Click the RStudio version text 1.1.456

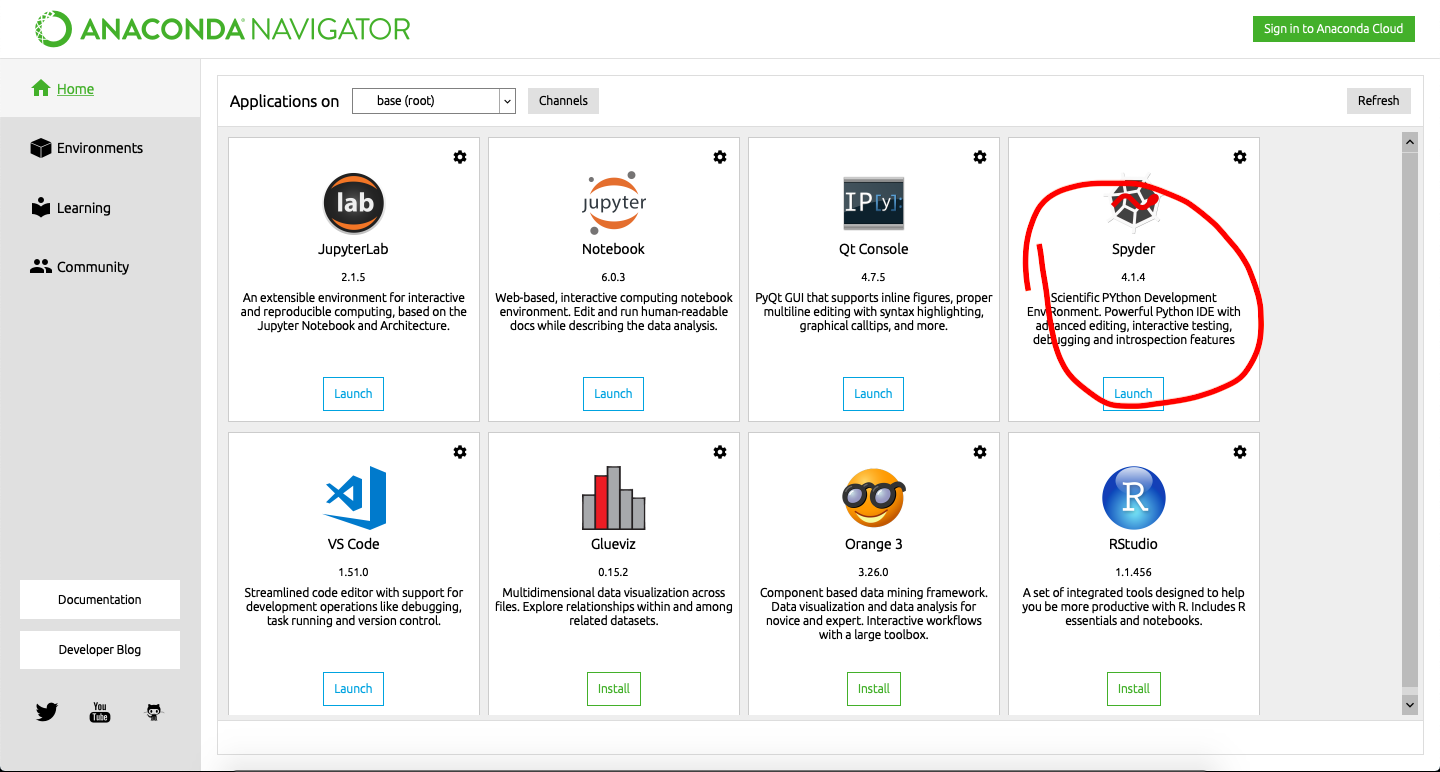[1133, 572]
